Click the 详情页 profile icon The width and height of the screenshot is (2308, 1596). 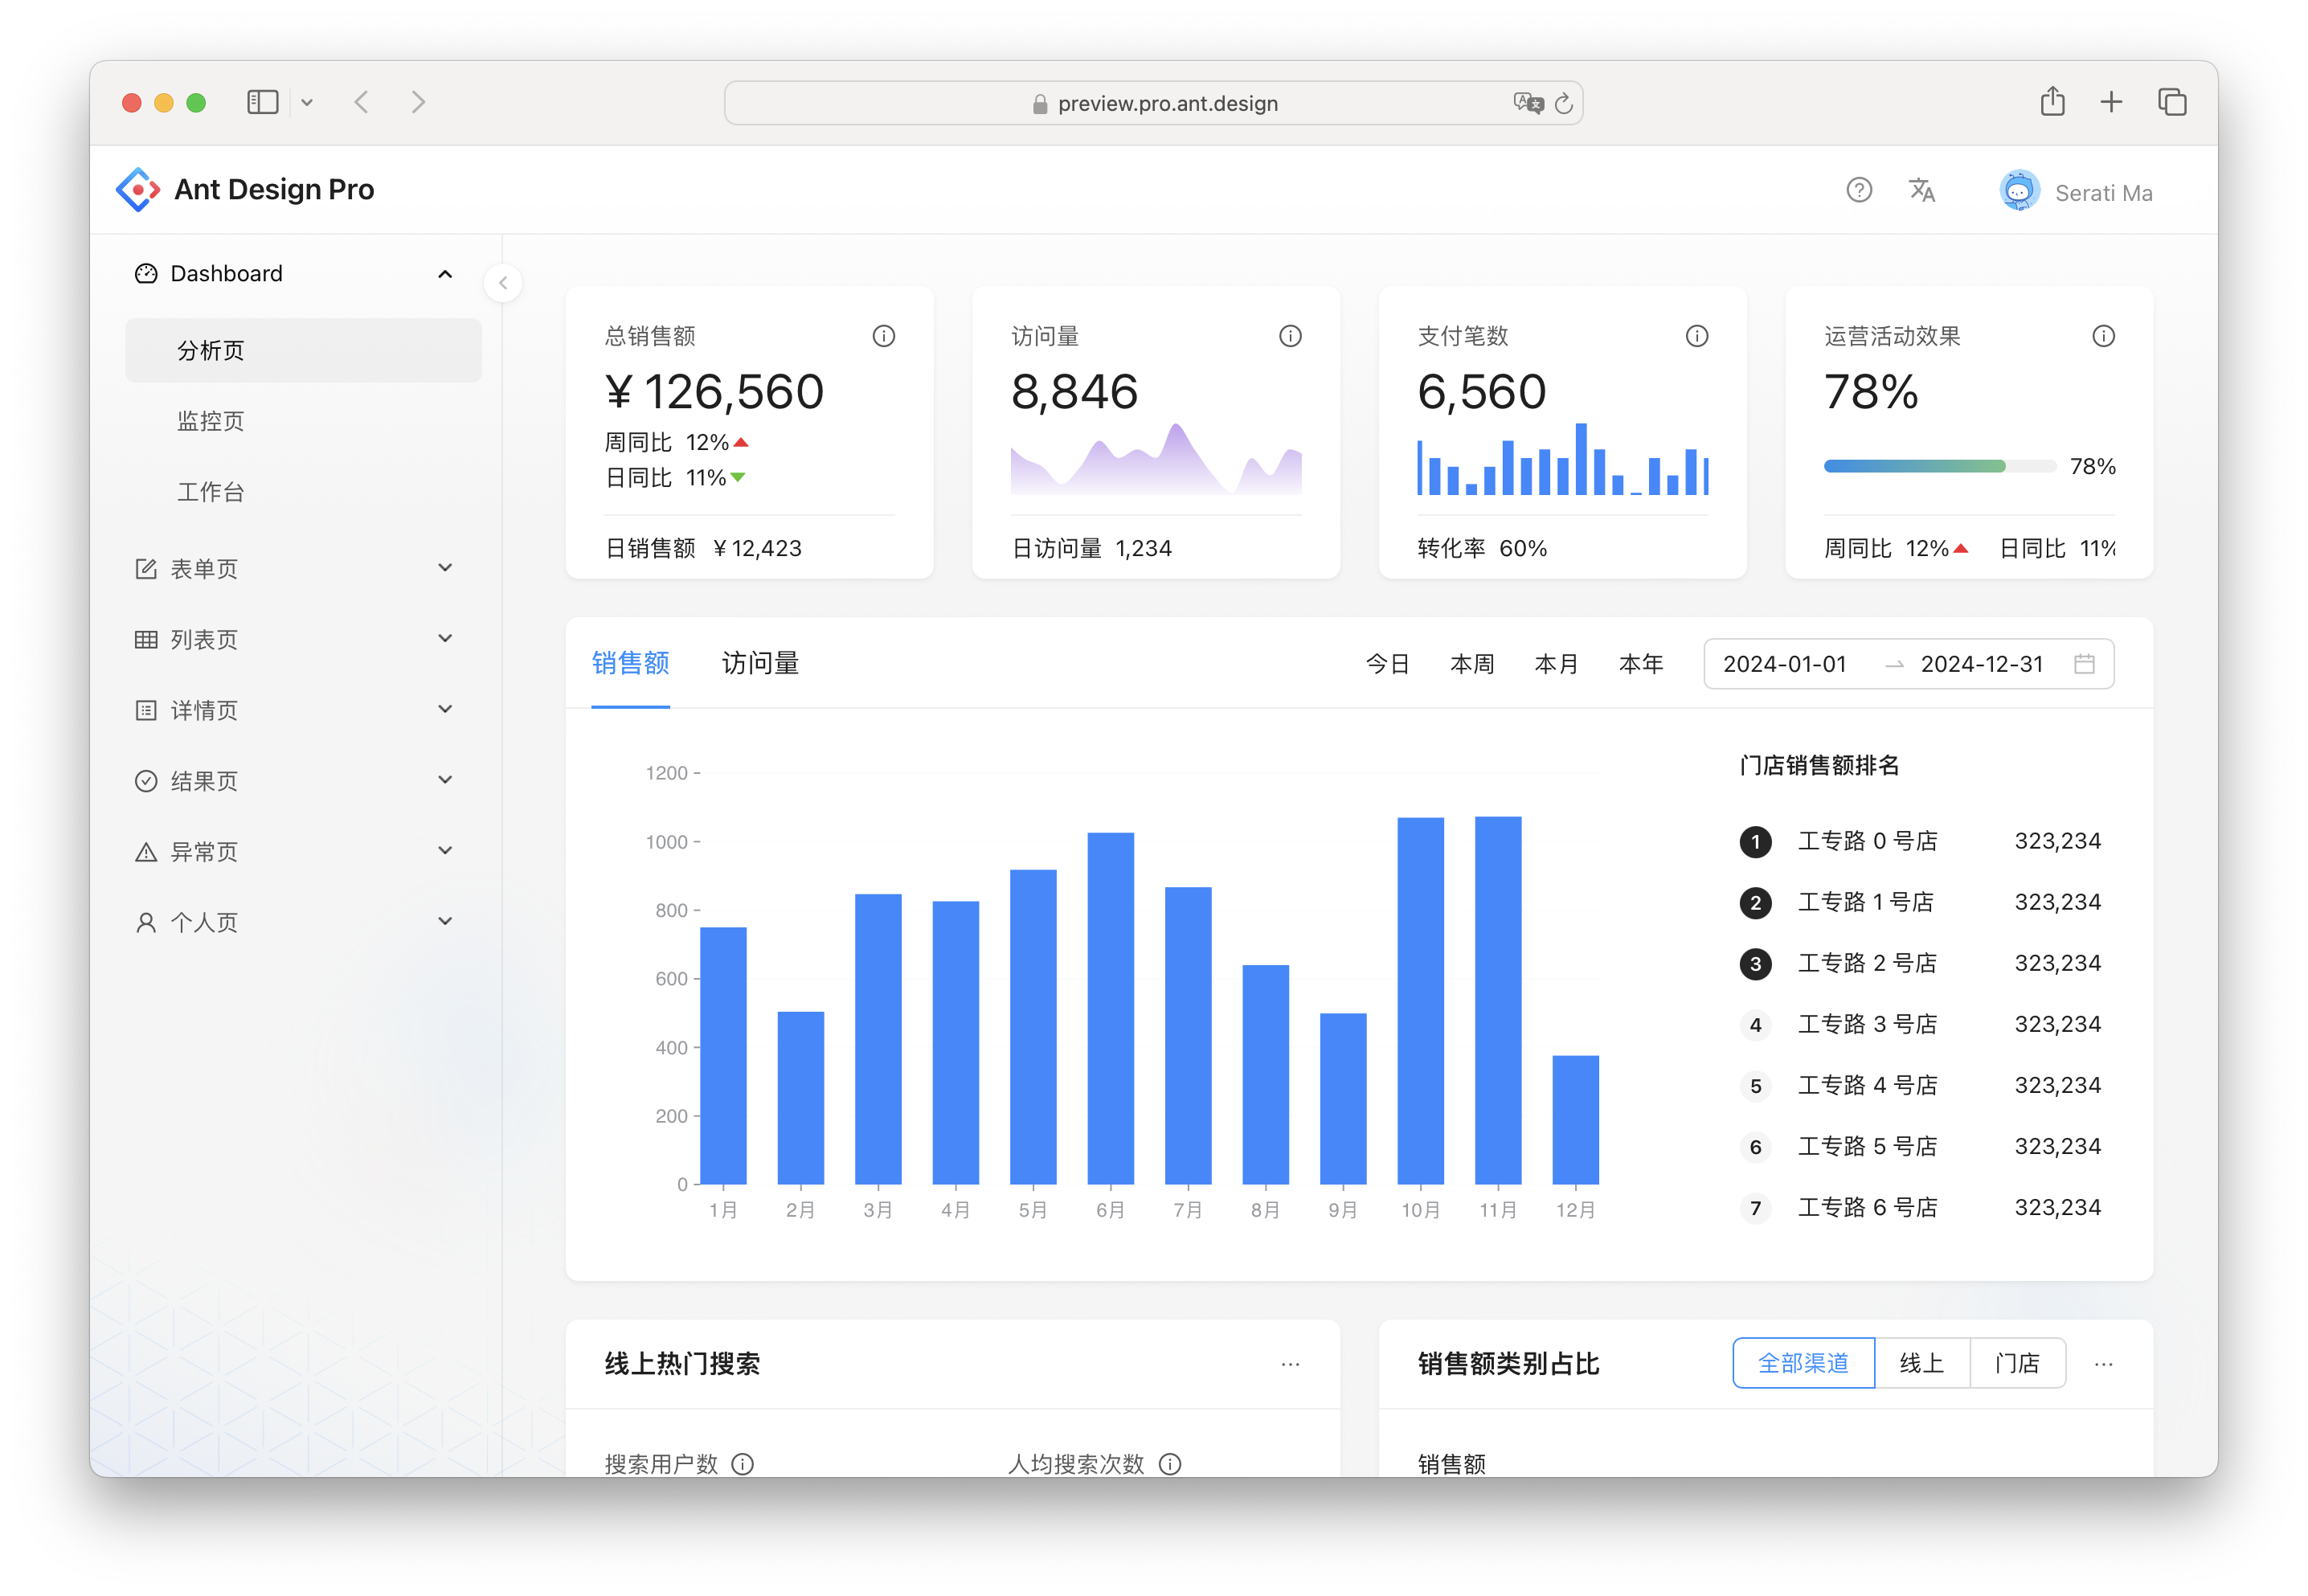click(146, 711)
